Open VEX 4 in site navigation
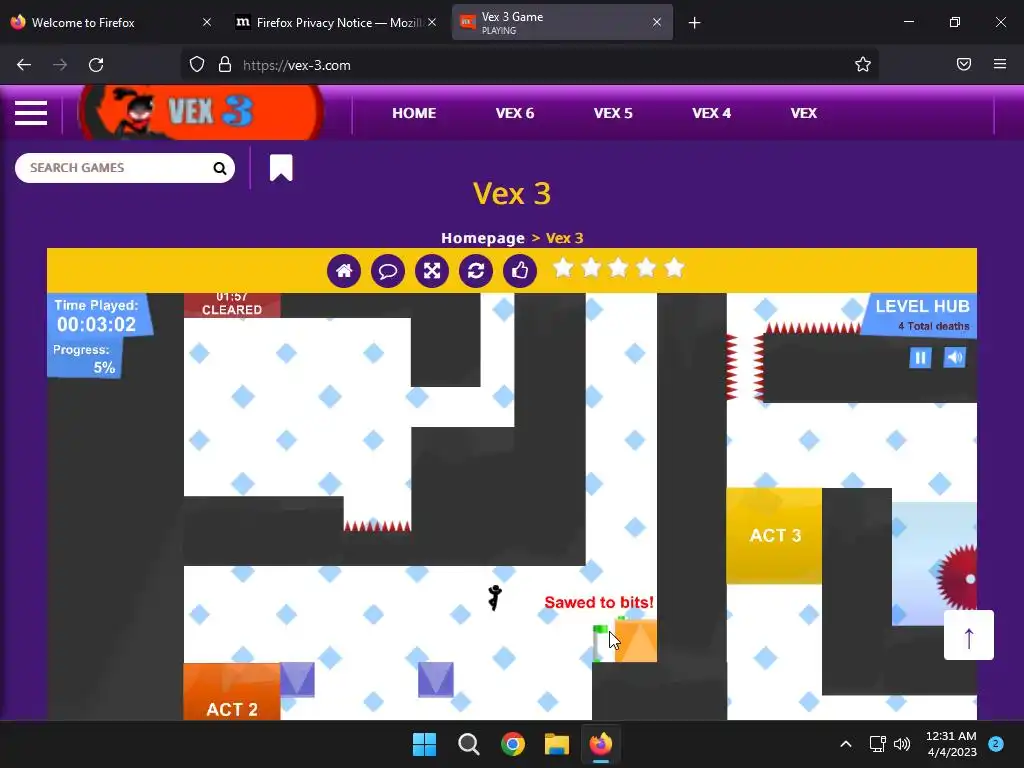 (711, 113)
